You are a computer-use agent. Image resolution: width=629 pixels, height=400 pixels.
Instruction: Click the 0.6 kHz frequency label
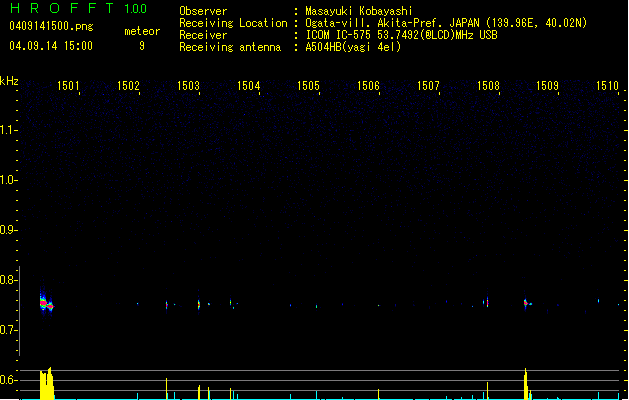[7, 380]
